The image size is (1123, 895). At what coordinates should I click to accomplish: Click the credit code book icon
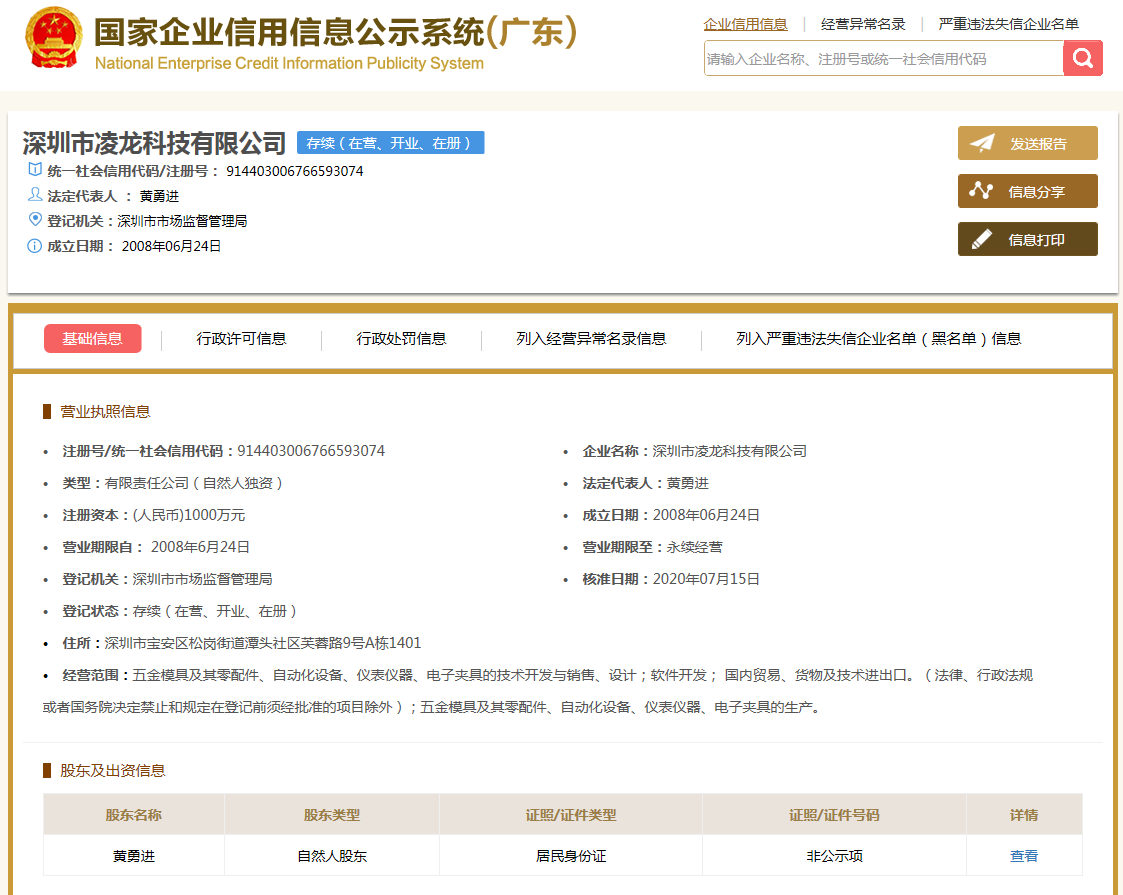pos(34,170)
